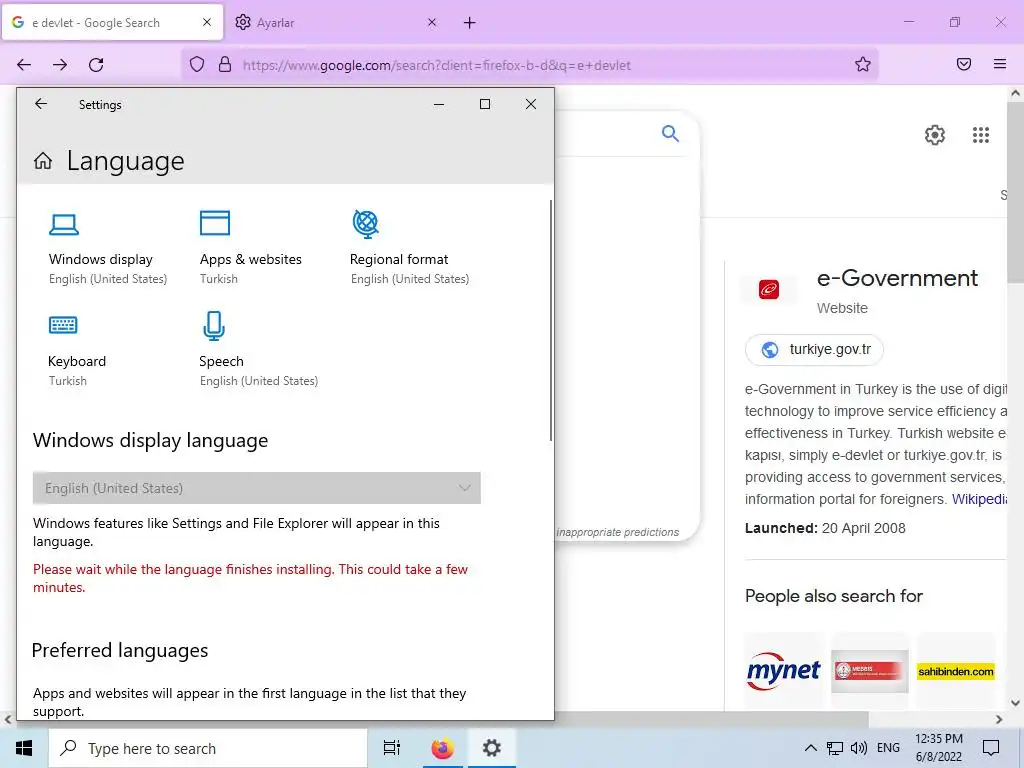
Task: Click the Firefox page vertical scrollbar
Action: (1016, 191)
